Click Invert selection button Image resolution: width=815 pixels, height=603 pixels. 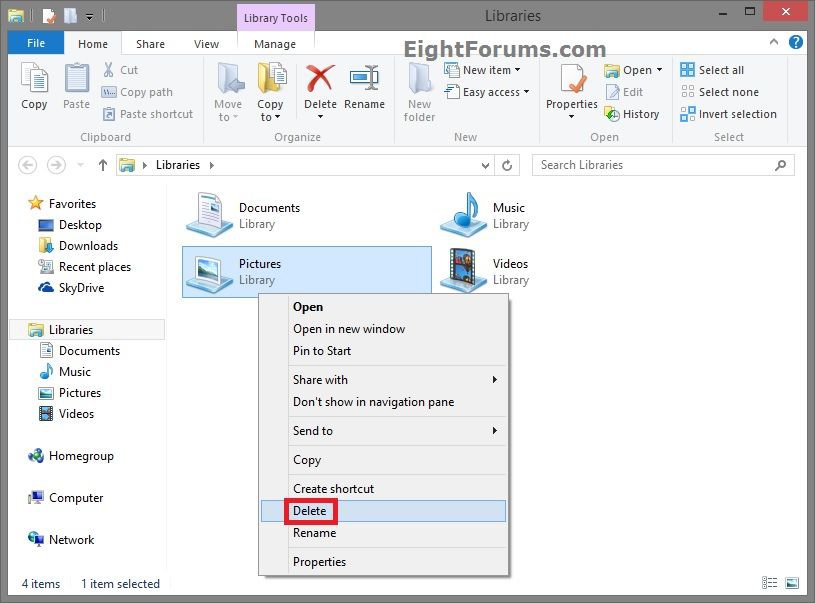click(728, 114)
